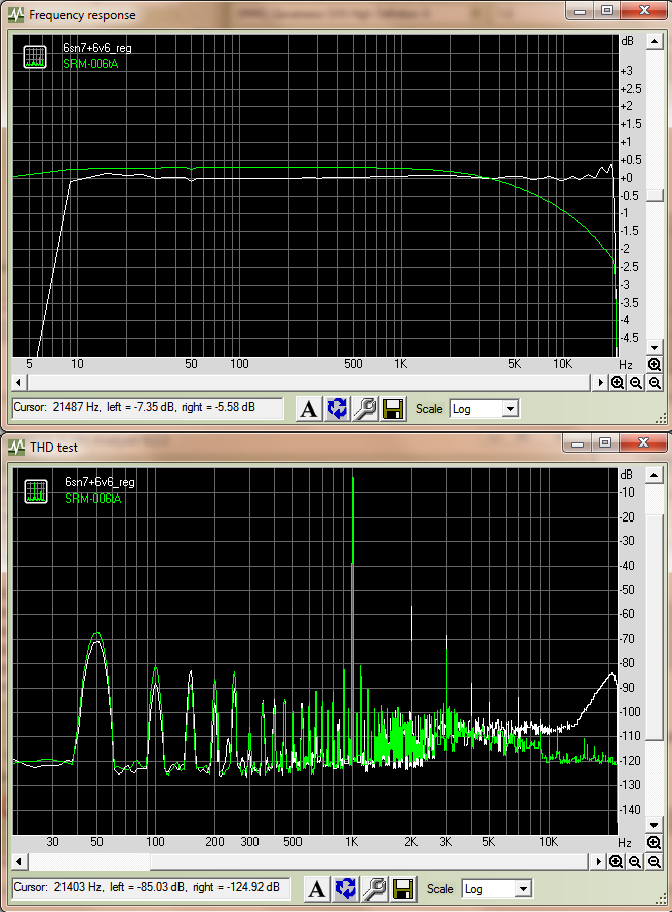Close the THD test window
Viewport: 672px width, 912px height.
pos(642,443)
